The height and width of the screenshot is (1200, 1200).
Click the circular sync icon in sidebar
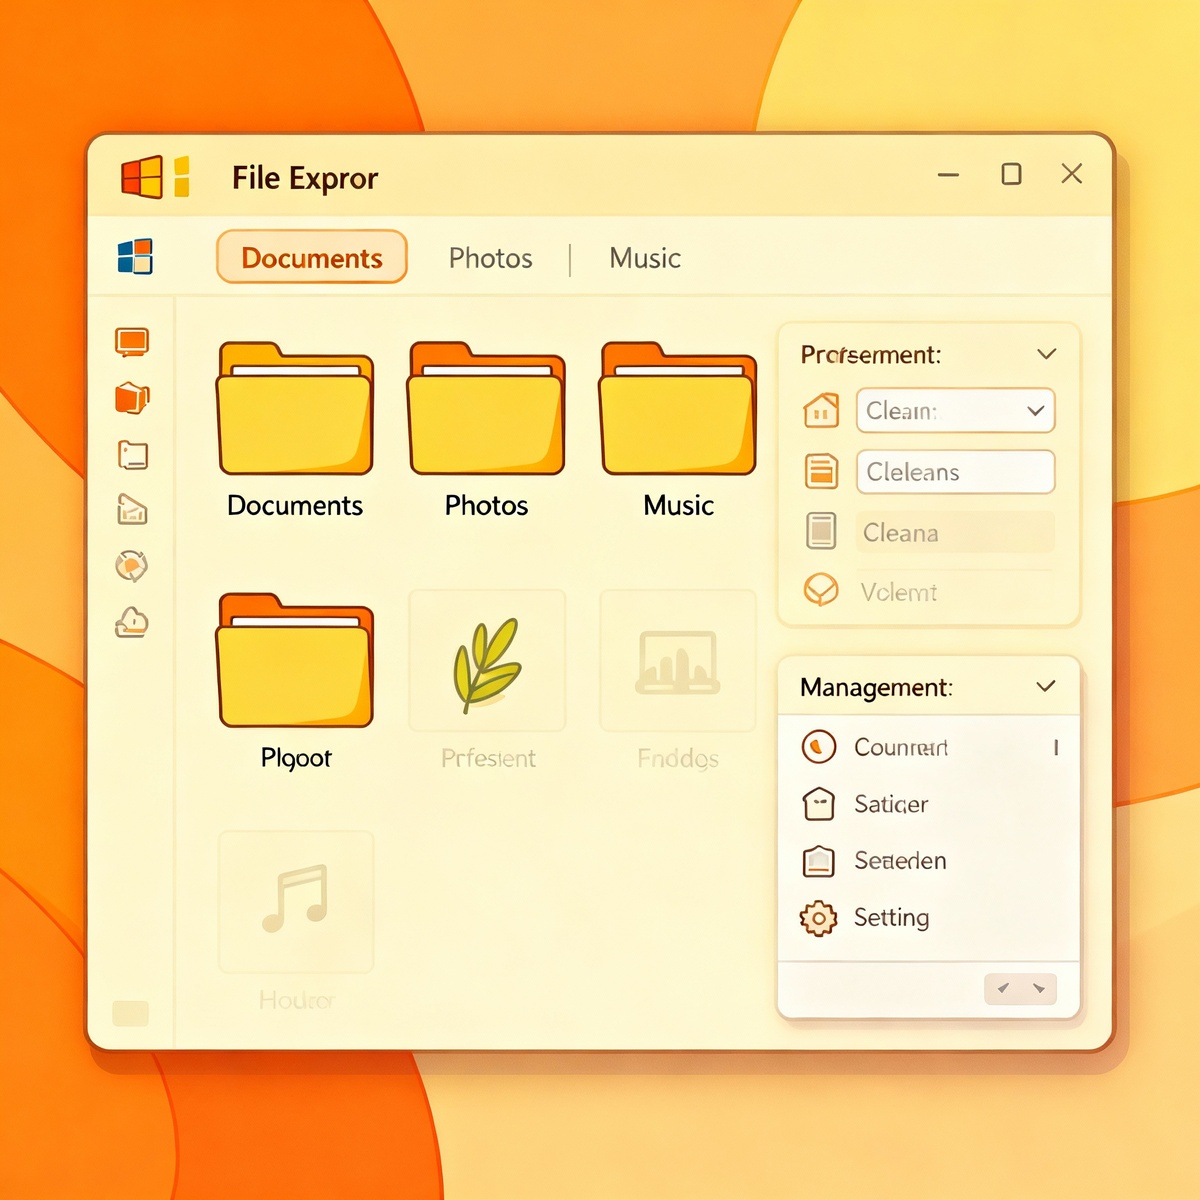tap(131, 566)
